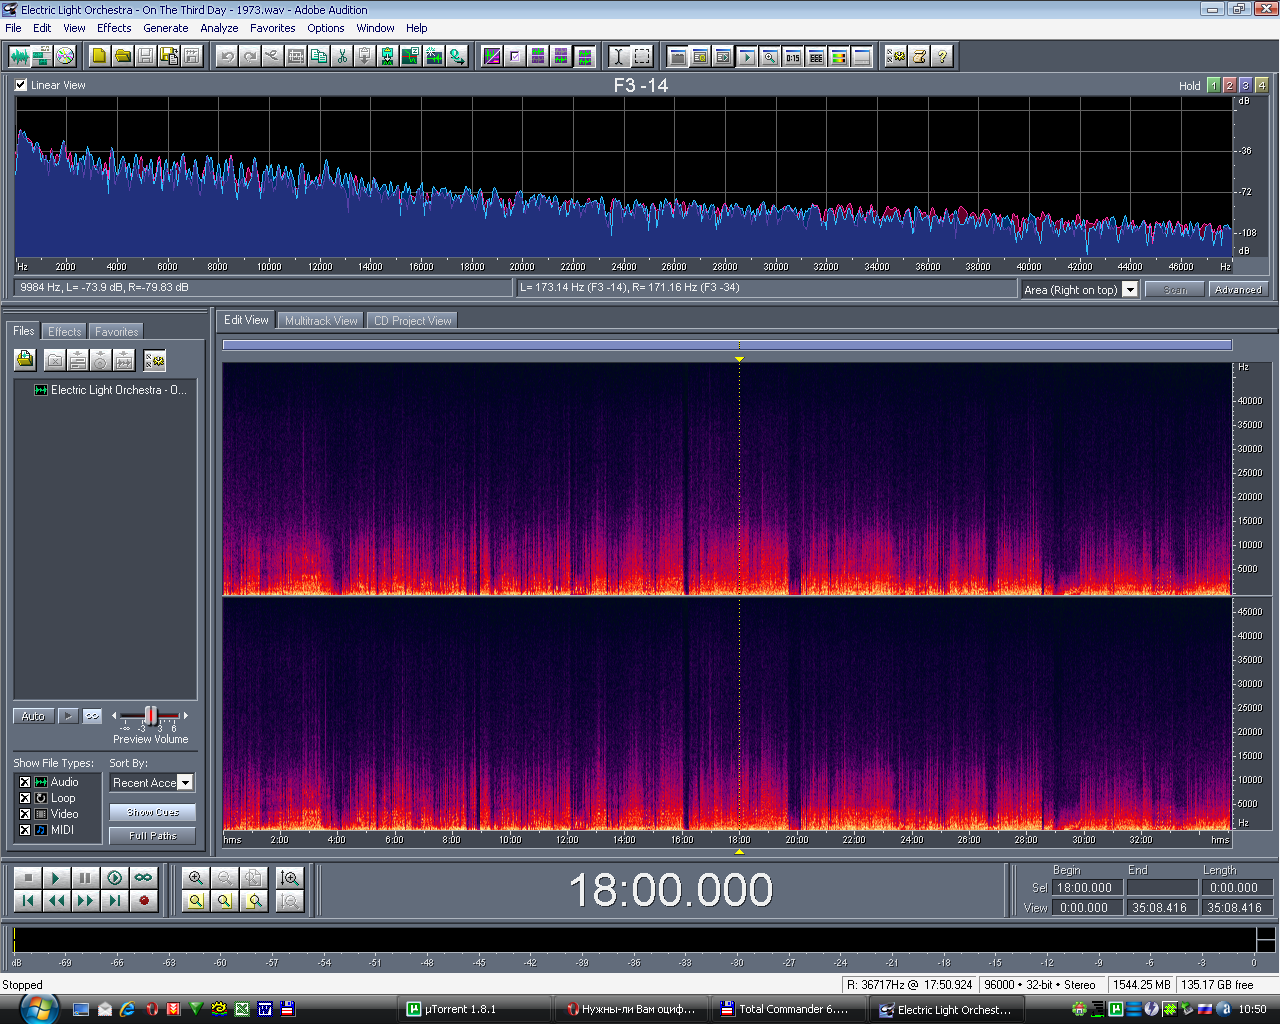This screenshot has width=1280, height=1024.
Task: Open the Sort By dropdown
Action: 185,783
